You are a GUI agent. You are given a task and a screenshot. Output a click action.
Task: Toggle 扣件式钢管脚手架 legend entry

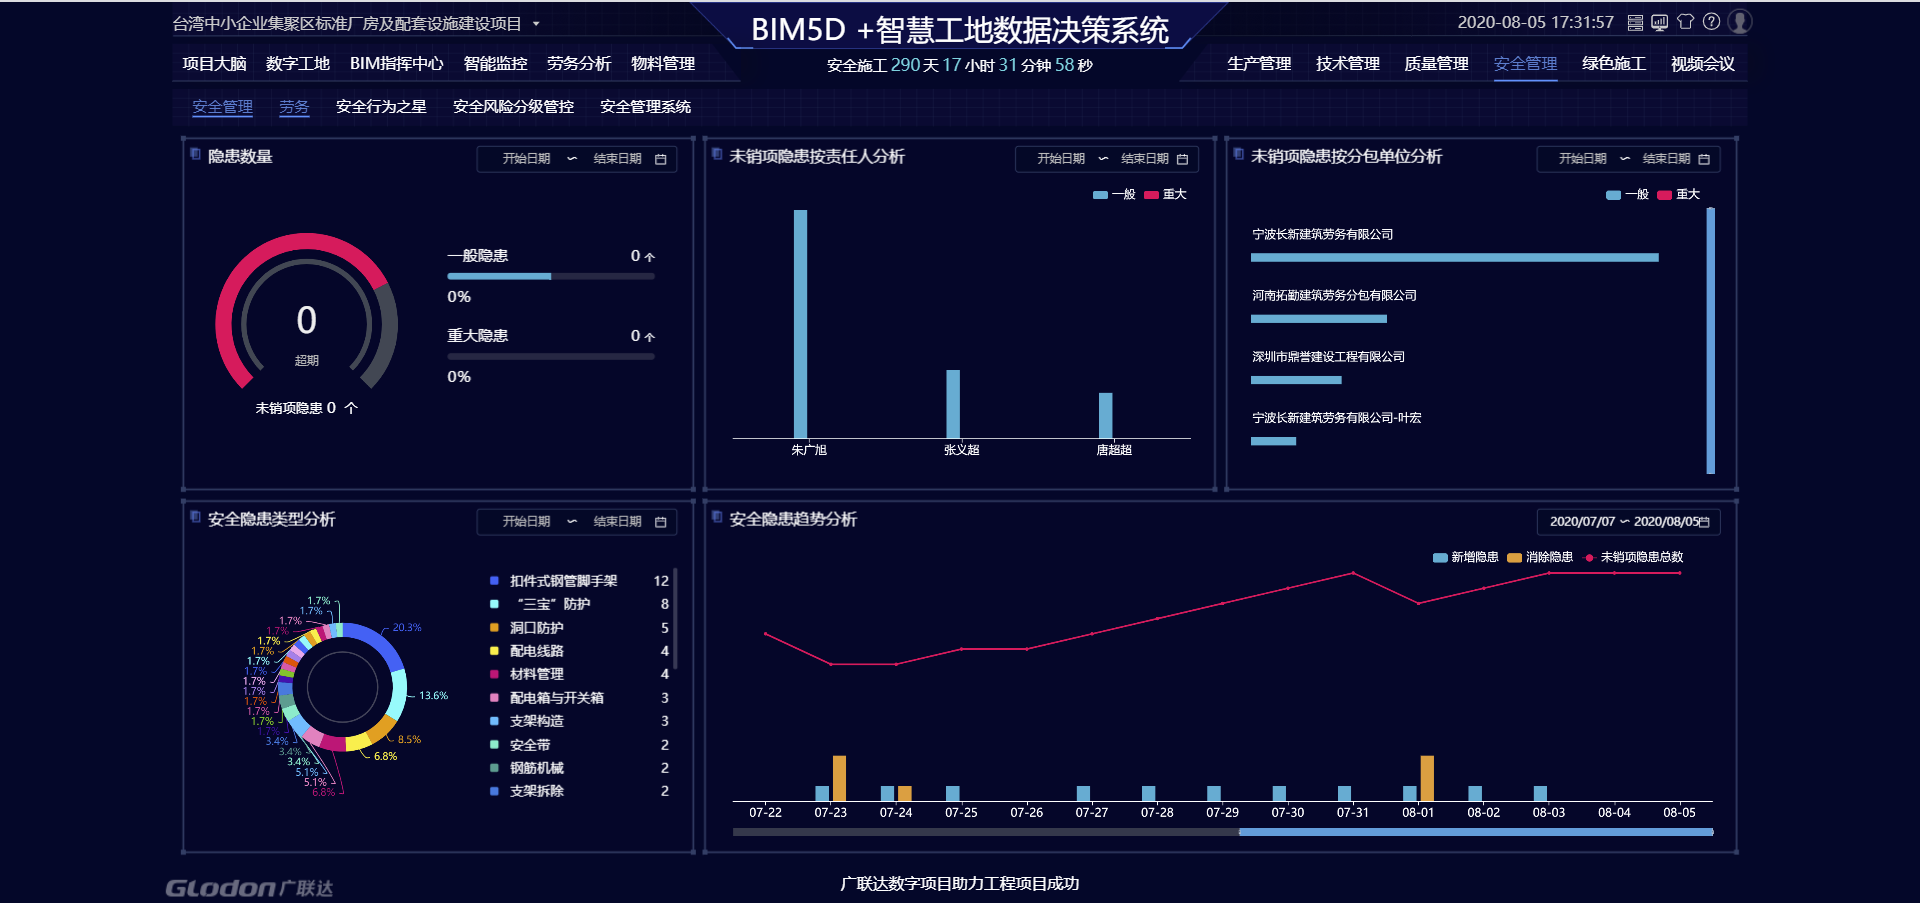pos(554,581)
